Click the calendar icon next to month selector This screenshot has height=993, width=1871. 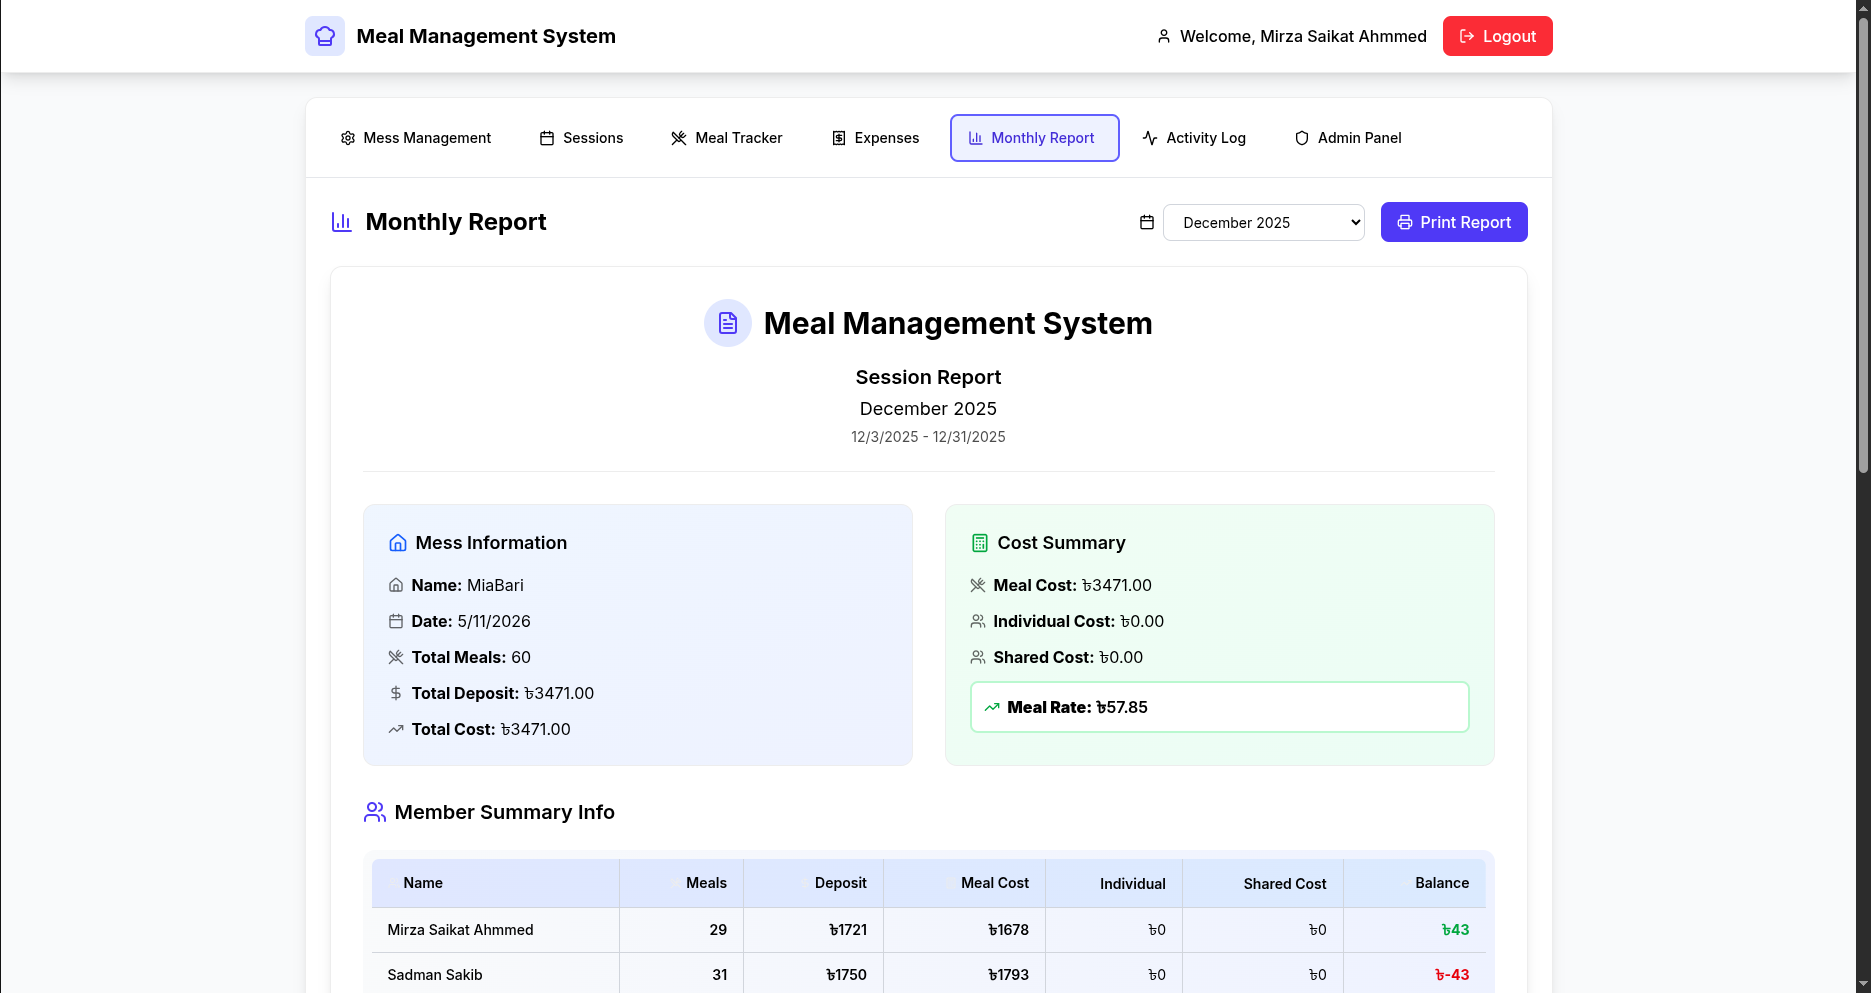point(1147,222)
